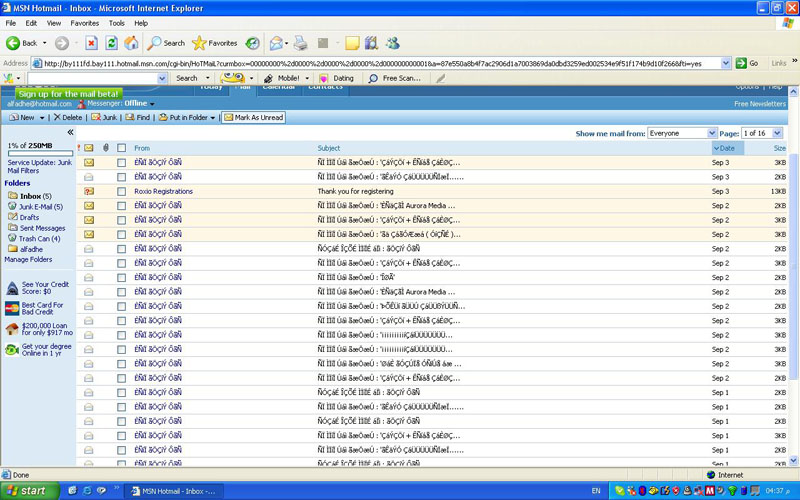Click the IE Forward arrow button

[x=62, y=43]
